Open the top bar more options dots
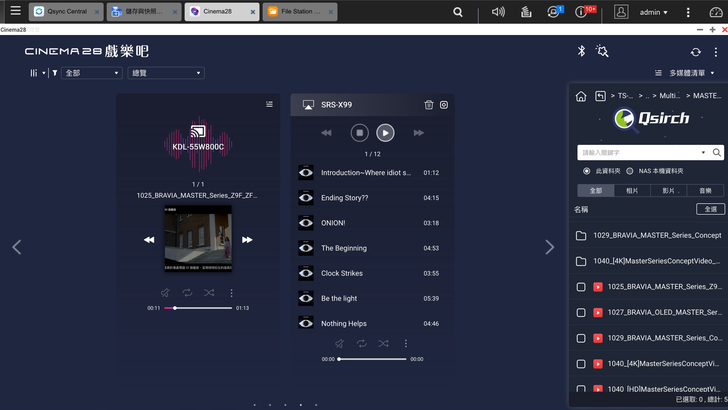Viewport: 728px width, 410px height. click(x=688, y=12)
